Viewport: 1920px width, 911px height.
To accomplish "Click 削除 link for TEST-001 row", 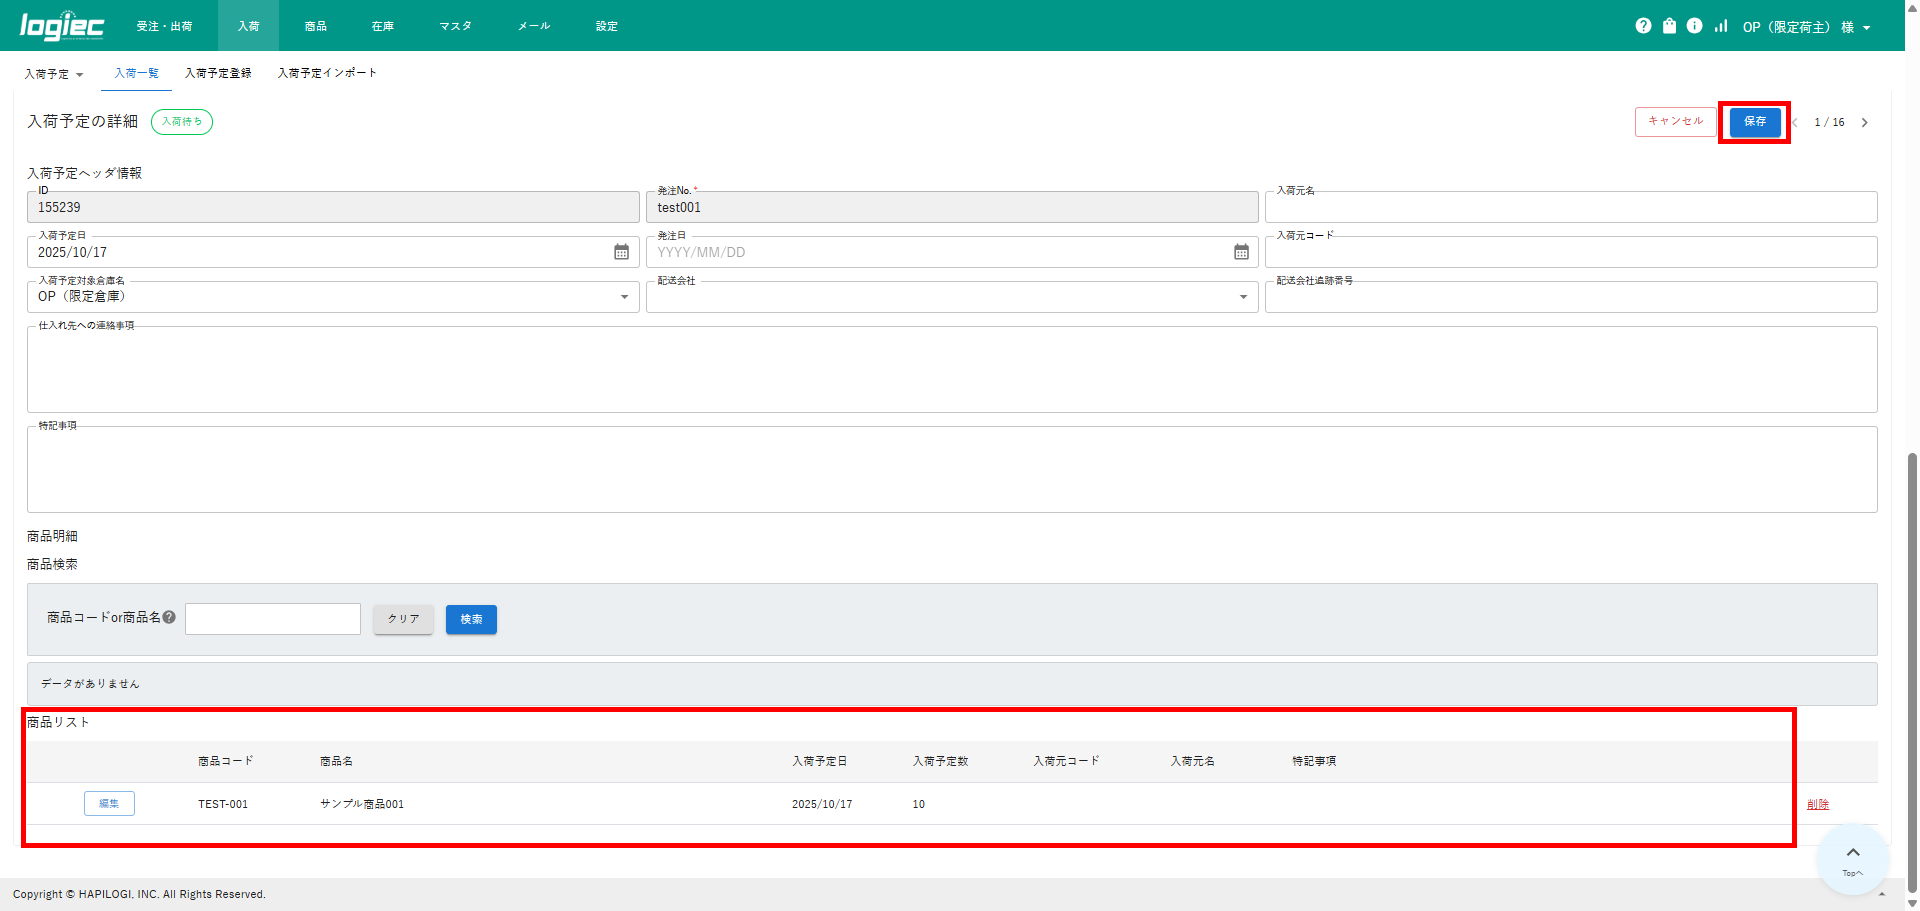I will [1817, 804].
